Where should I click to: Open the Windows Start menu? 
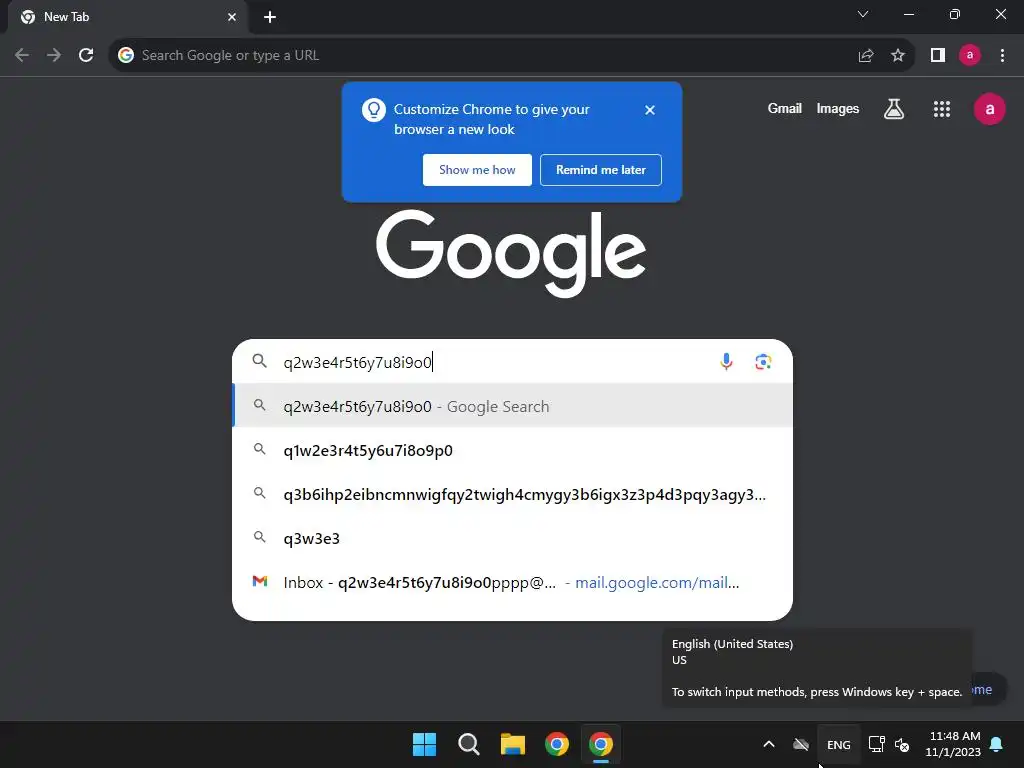click(x=424, y=744)
